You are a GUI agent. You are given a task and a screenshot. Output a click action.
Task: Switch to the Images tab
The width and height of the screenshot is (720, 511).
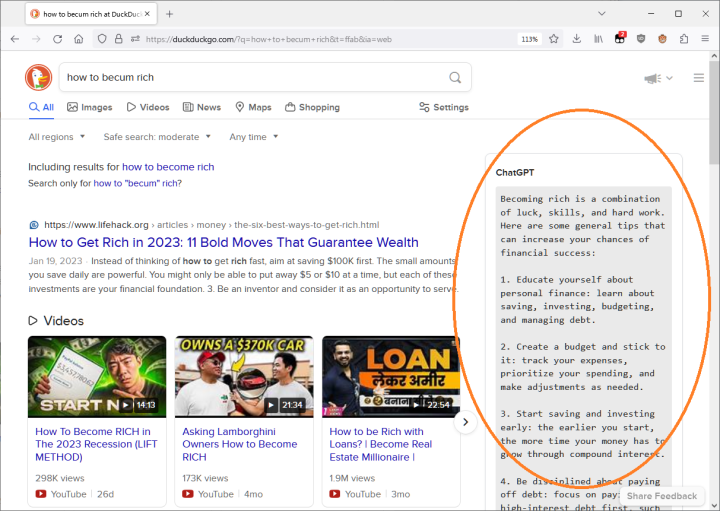89,107
